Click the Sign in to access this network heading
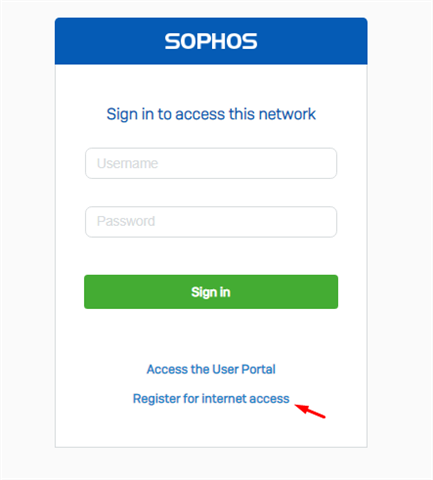The width and height of the screenshot is (433, 480). [x=211, y=114]
